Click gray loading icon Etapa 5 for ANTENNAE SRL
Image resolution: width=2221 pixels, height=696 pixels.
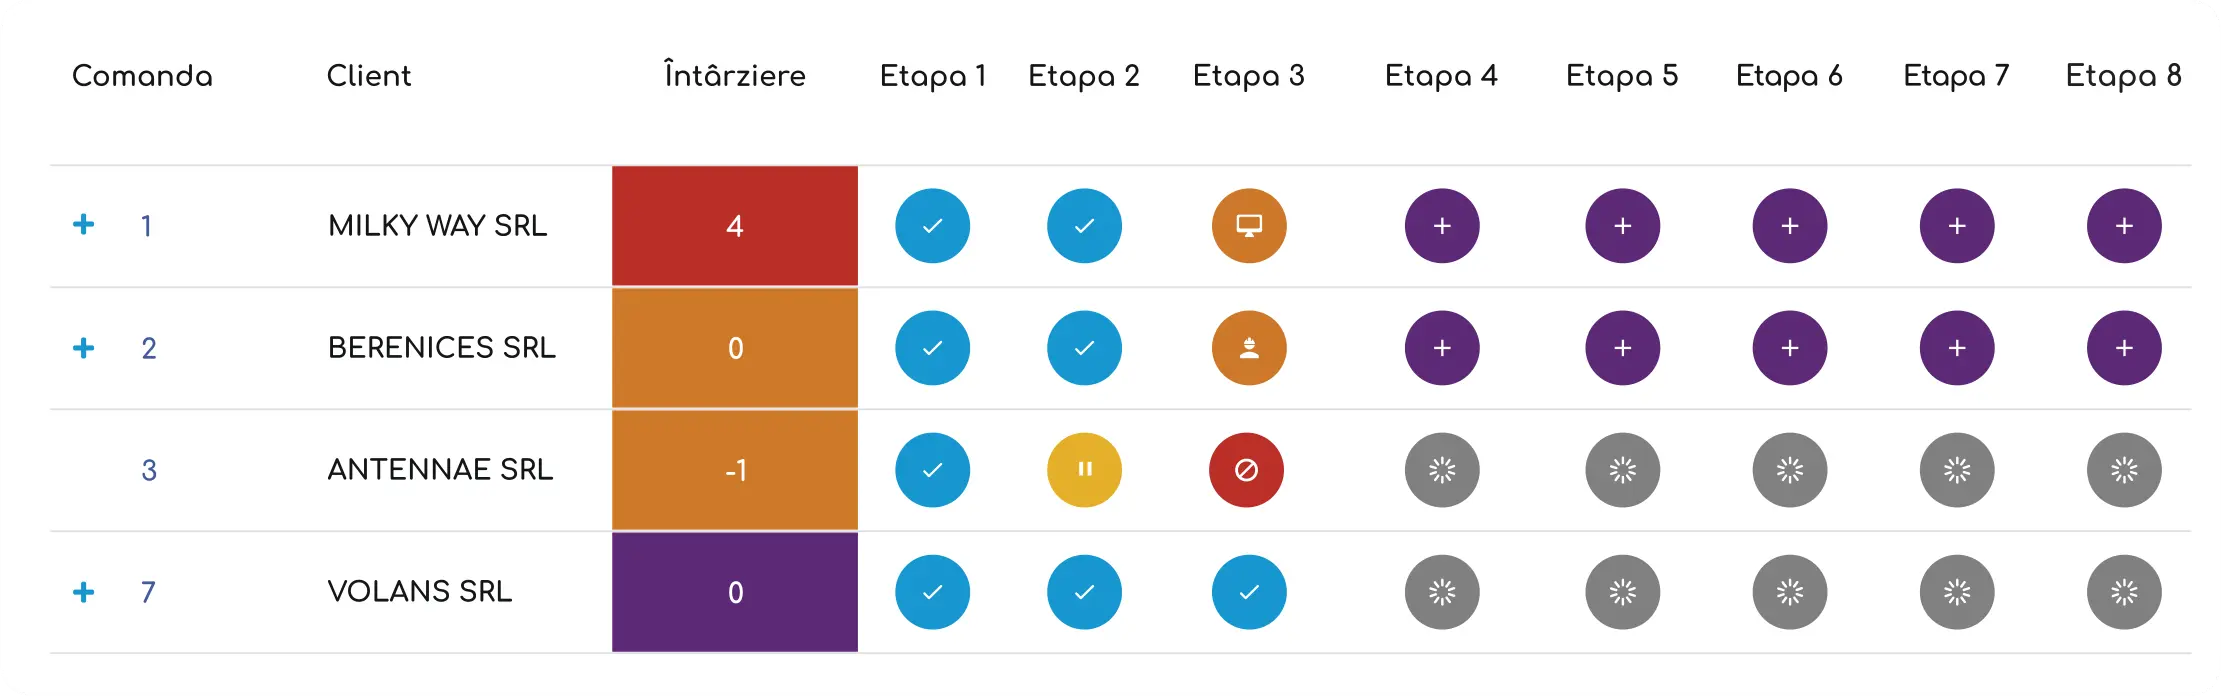pos(1622,470)
